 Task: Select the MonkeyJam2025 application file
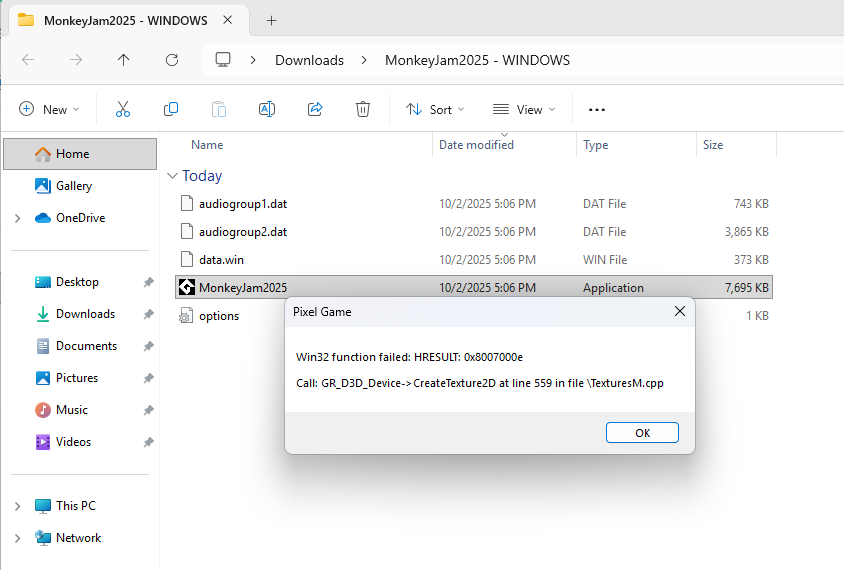(x=474, y=287)
